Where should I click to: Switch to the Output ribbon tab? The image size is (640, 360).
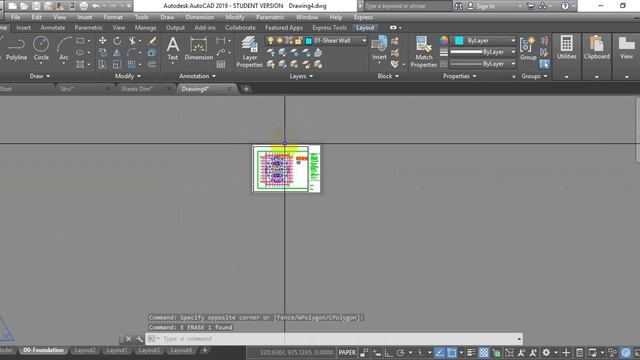175,28
